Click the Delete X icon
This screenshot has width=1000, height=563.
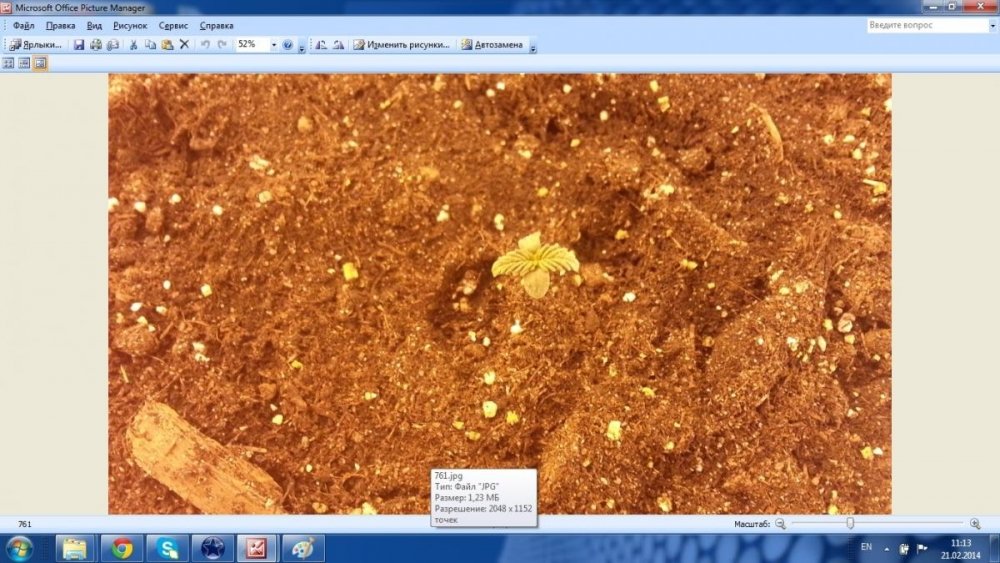point(184,44)
